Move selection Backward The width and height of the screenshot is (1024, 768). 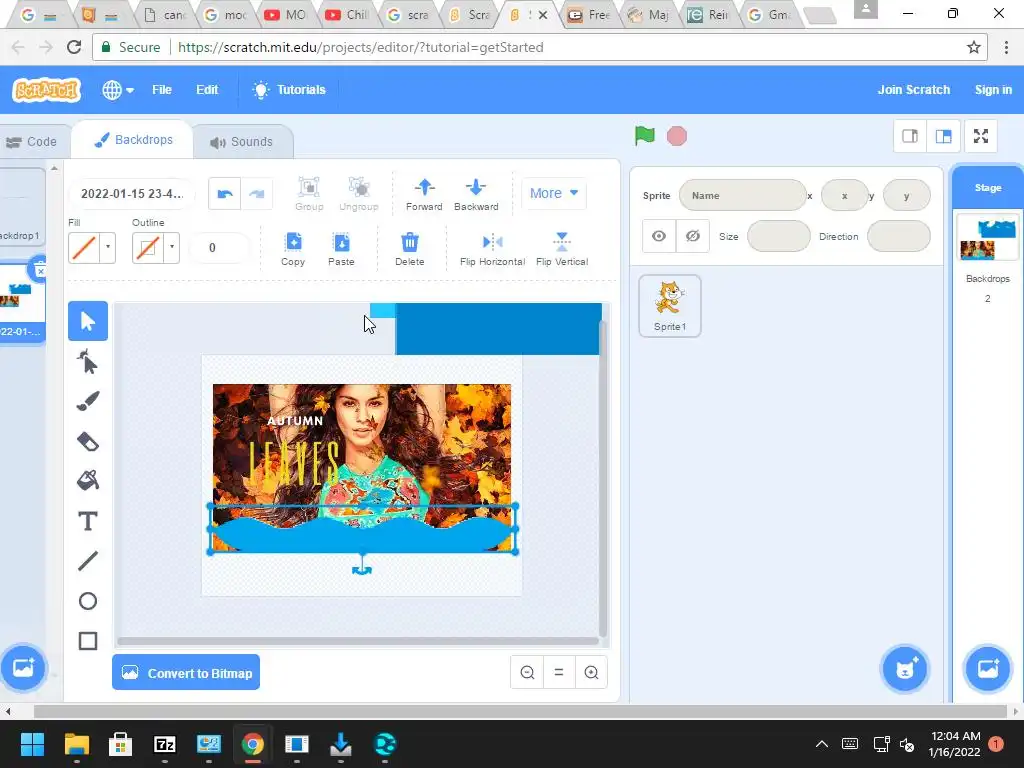(476, 194)
